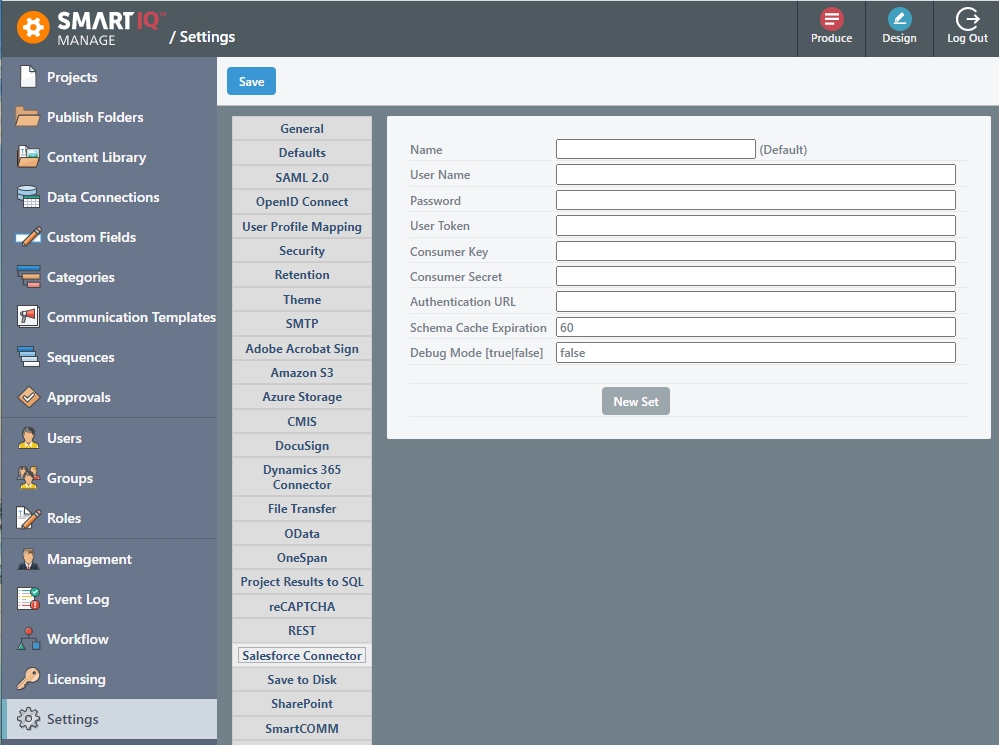Open the OneSpan tab
Viewport: 999px width, 745px height.
tap(302, 558)
